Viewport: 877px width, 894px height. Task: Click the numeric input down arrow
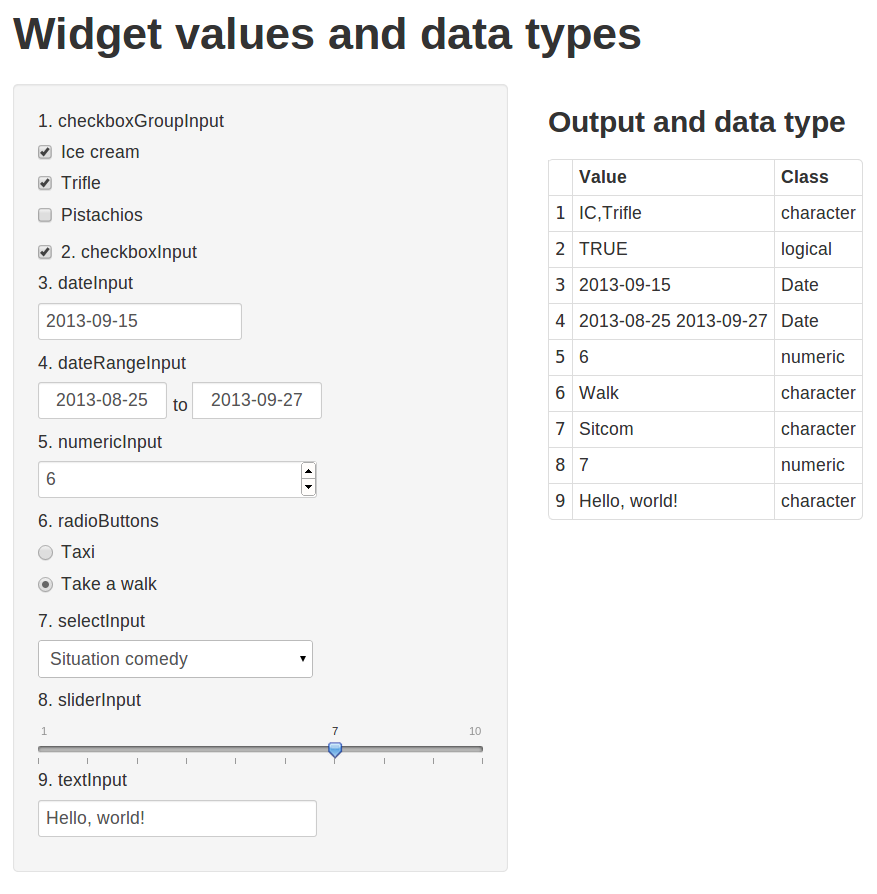[x=308, y=487]
